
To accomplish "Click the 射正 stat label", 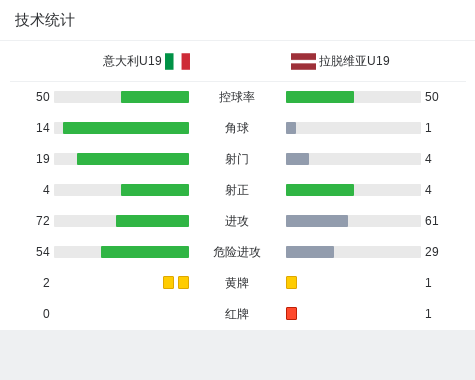I will 237,190.
